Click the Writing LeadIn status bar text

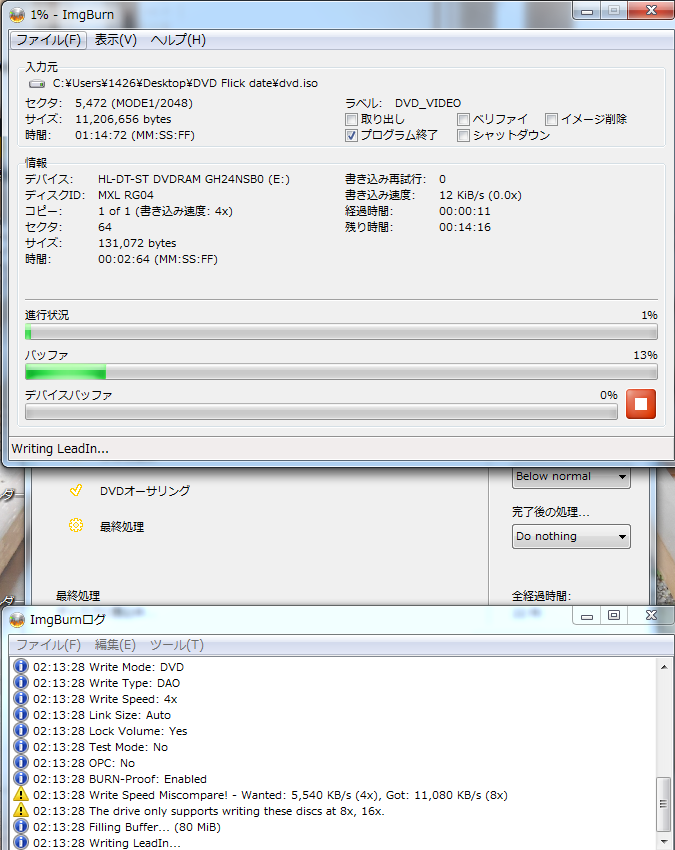coord(60,449)
